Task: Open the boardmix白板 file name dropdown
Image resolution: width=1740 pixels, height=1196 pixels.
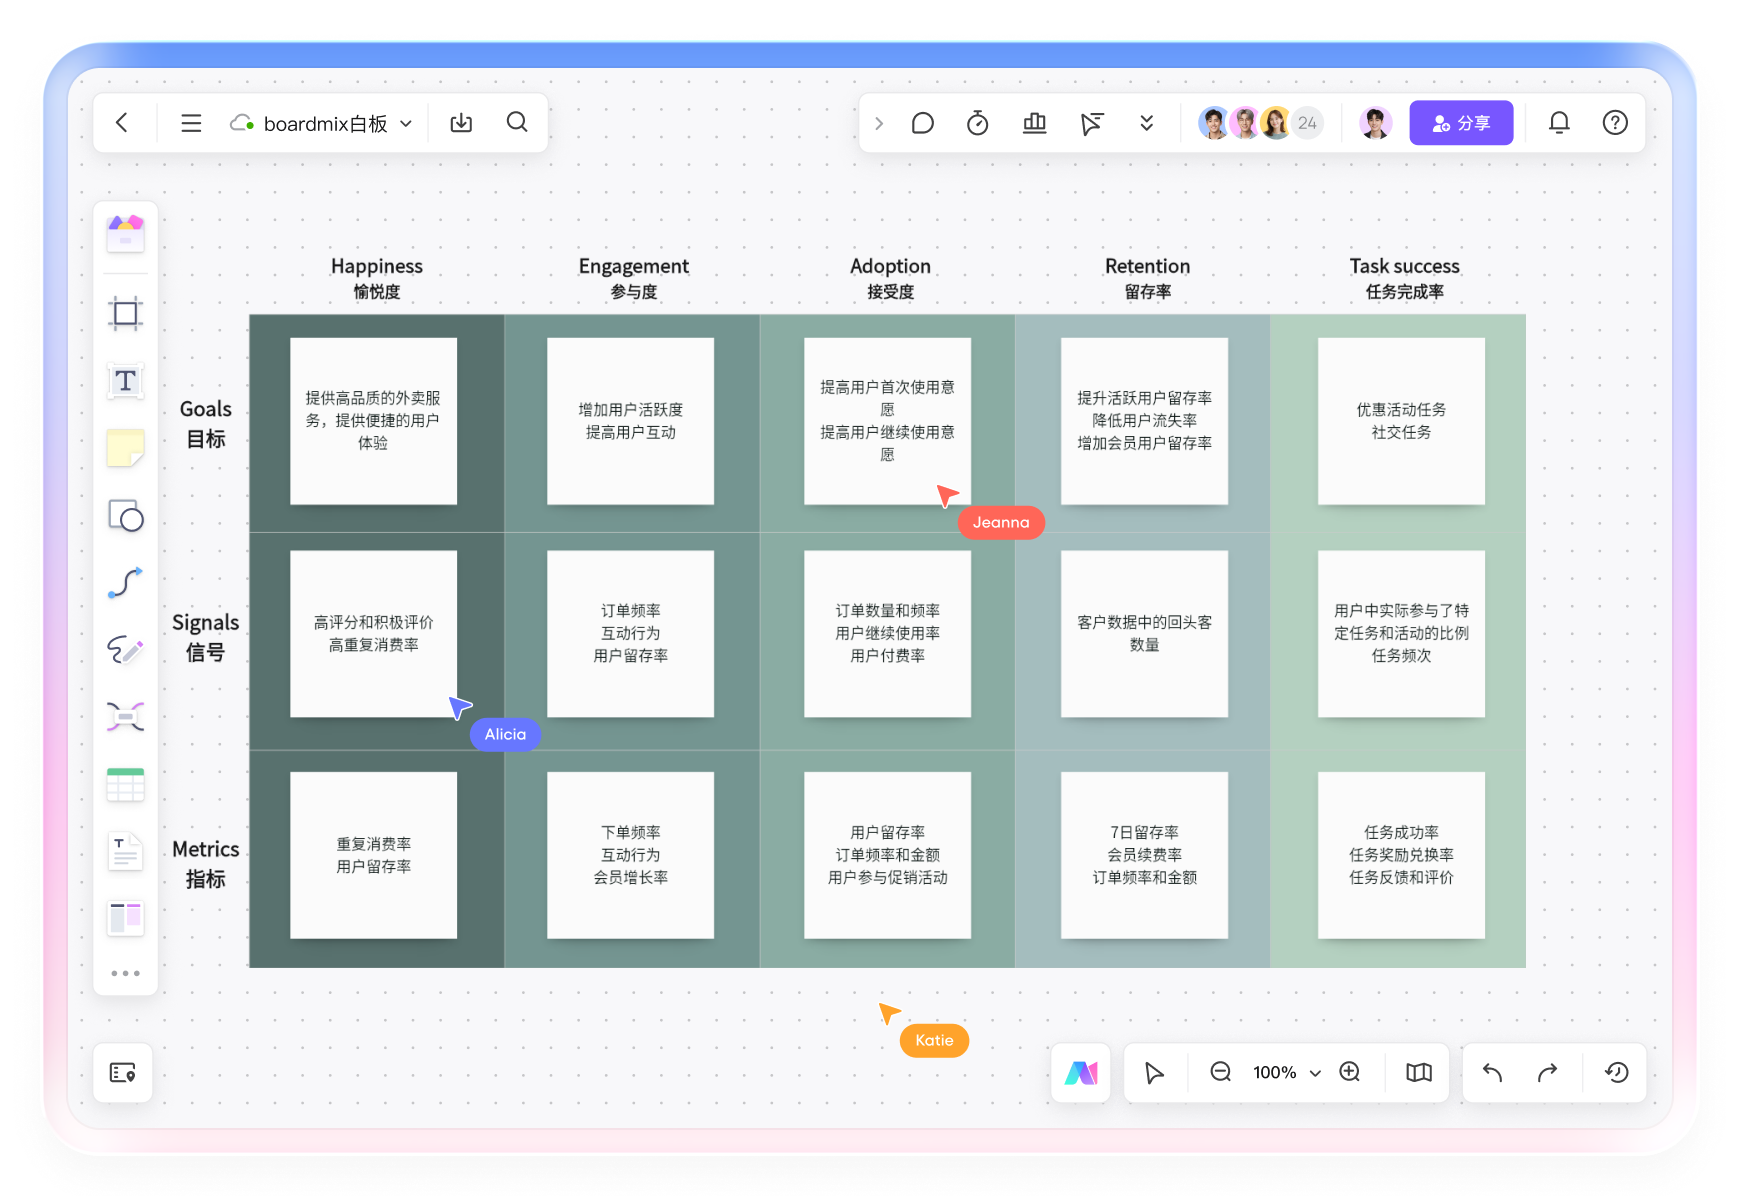Action: (406, 124)
